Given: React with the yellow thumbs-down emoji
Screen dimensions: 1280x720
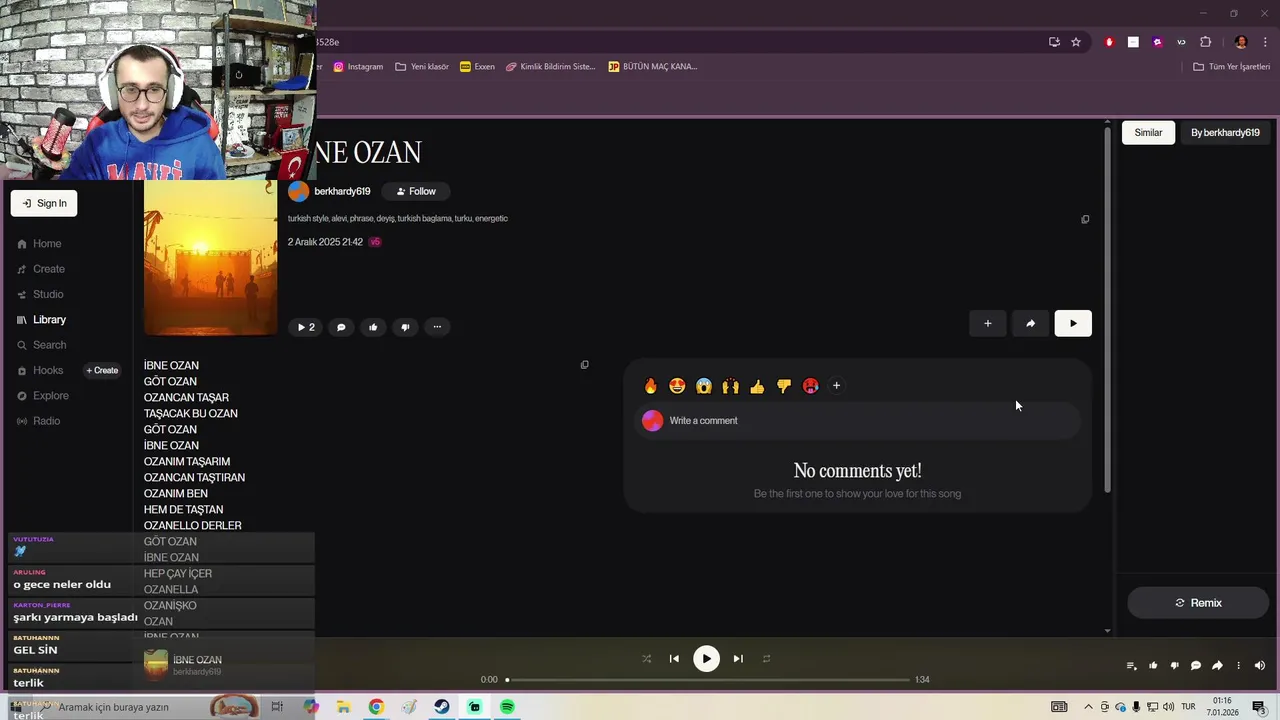Looking at the screenshot, I should [784, 386].
